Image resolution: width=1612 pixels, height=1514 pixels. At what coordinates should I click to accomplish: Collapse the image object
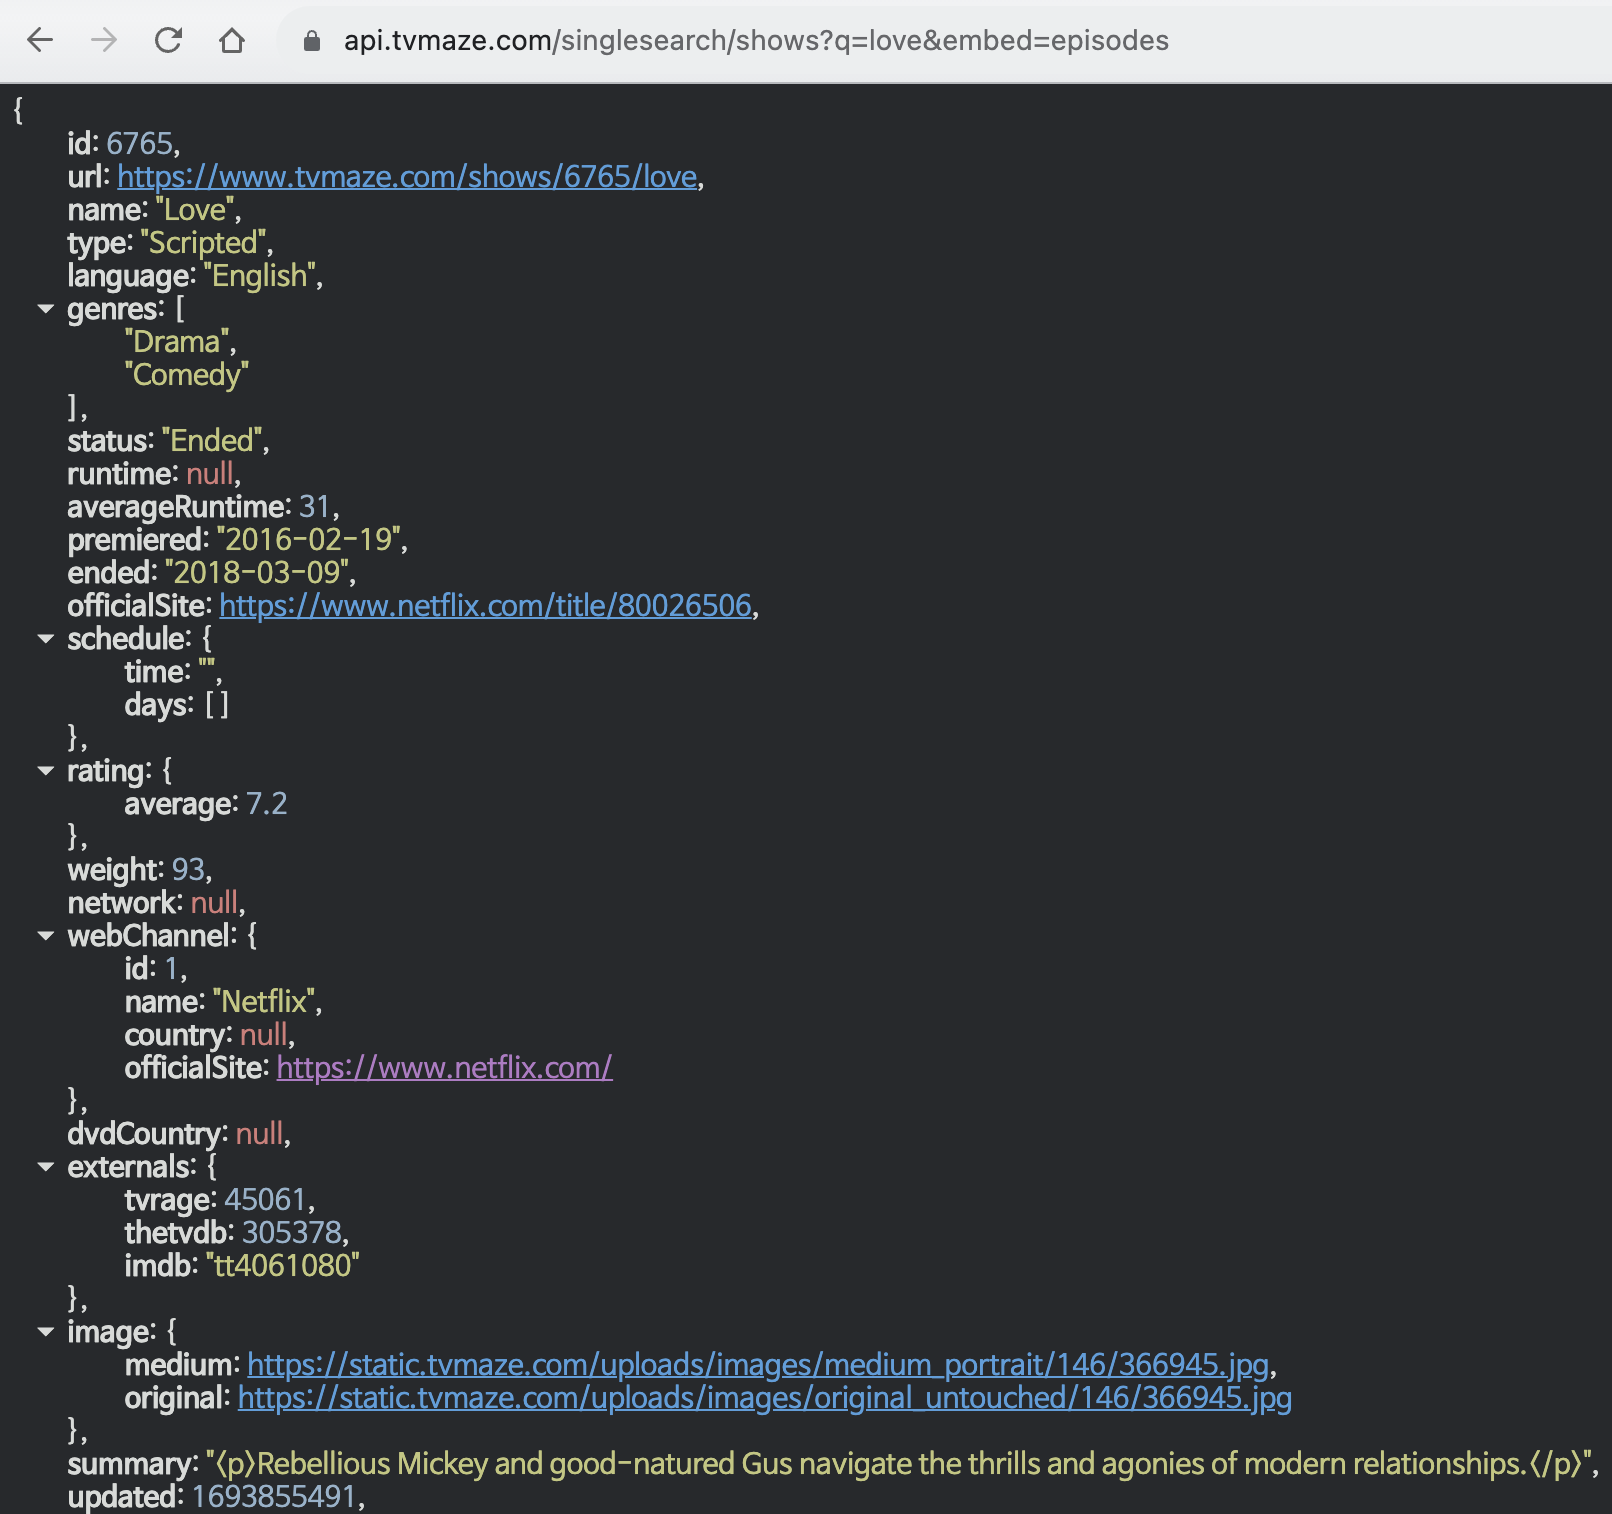(45, 1332)
